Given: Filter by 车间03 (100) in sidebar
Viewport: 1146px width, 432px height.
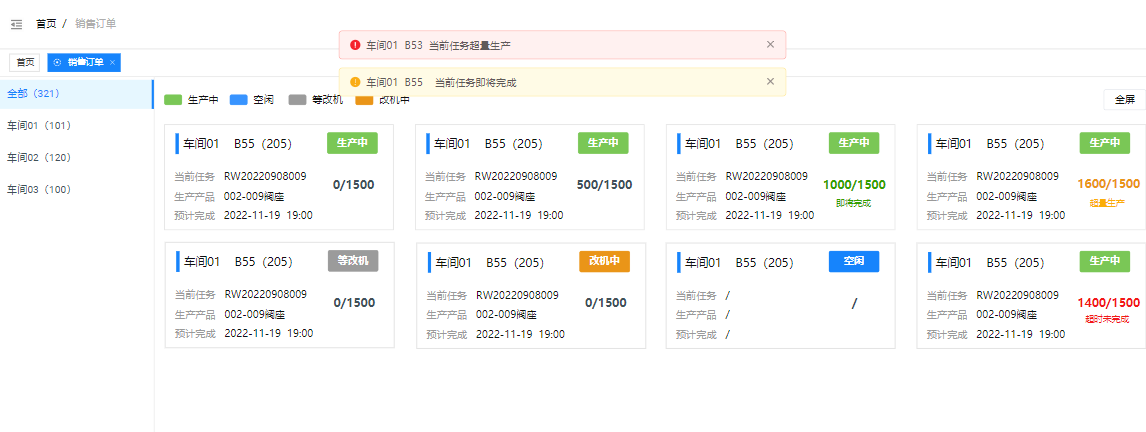Looking at the screenshot, I should pyautogui.click(x=38, y=189).
